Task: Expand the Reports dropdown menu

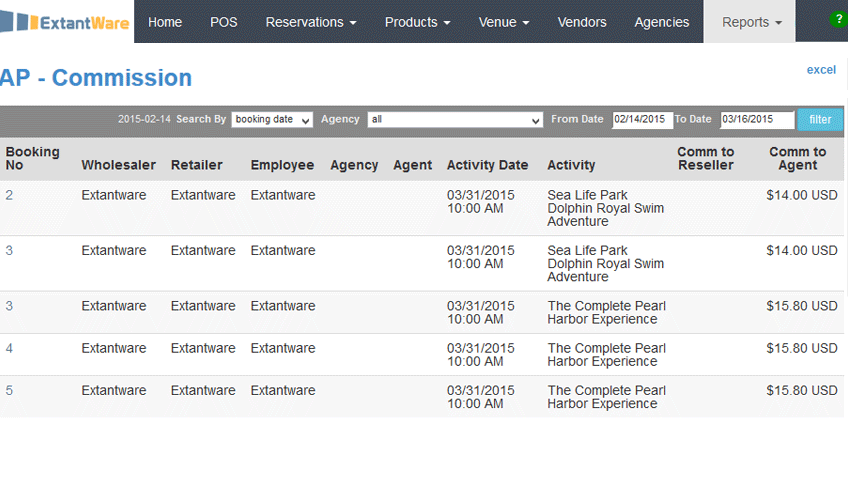Action: [x=750, y=22]
